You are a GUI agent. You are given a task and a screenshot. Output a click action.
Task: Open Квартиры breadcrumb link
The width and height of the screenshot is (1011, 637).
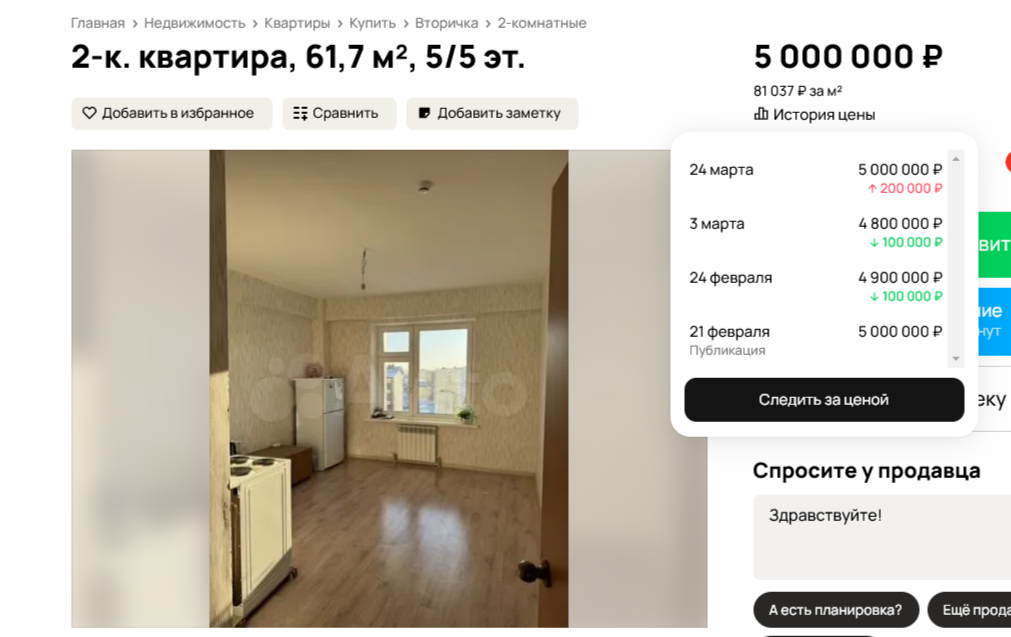click(x=297, y=23)
